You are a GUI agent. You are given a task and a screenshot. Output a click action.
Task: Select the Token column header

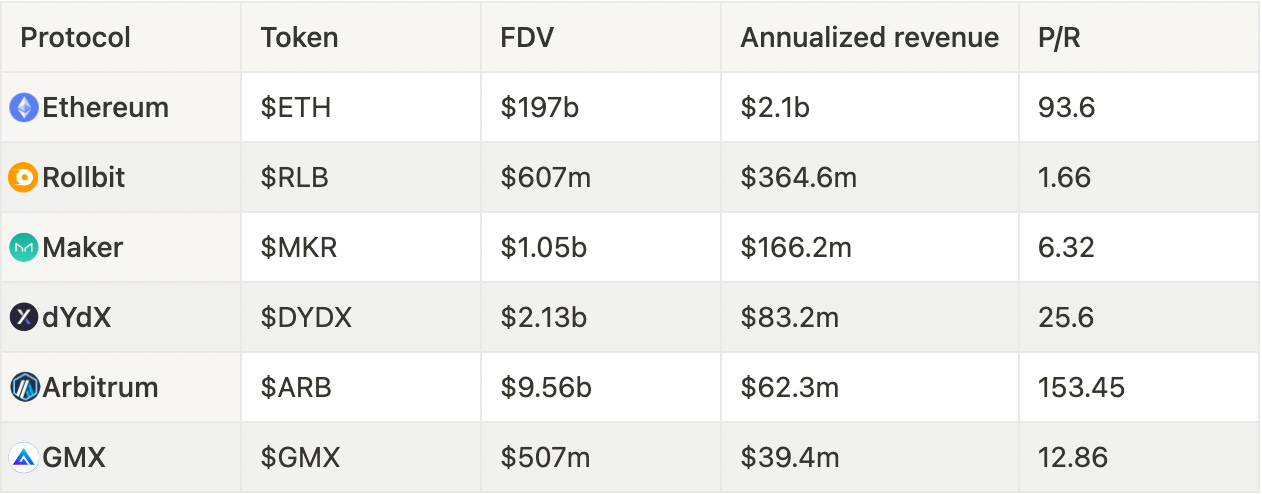click(299, 38)
